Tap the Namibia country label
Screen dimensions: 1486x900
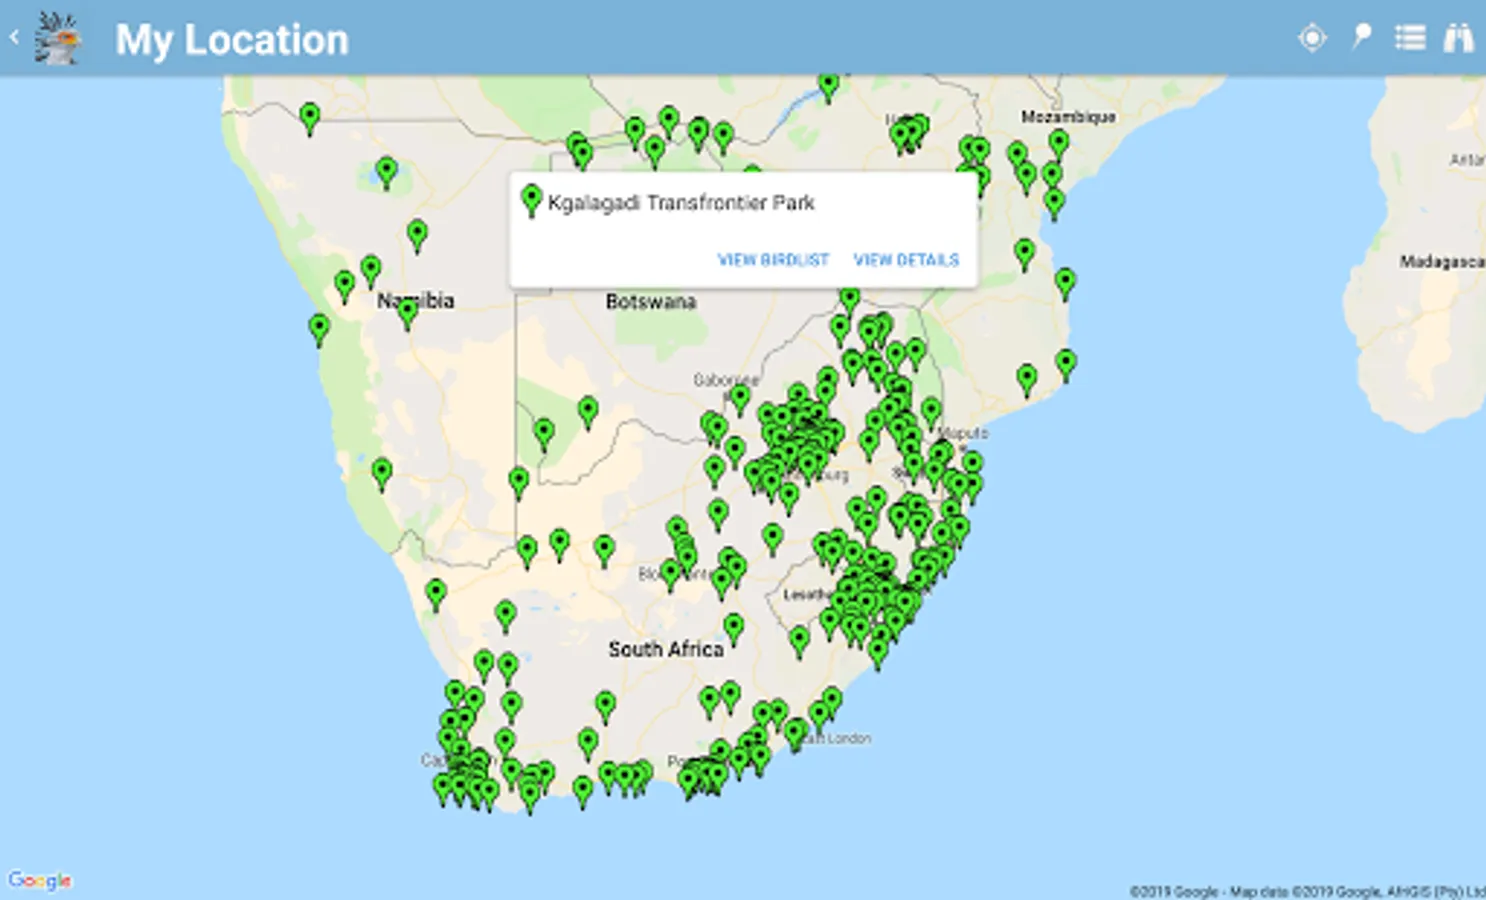coord(416,301)
